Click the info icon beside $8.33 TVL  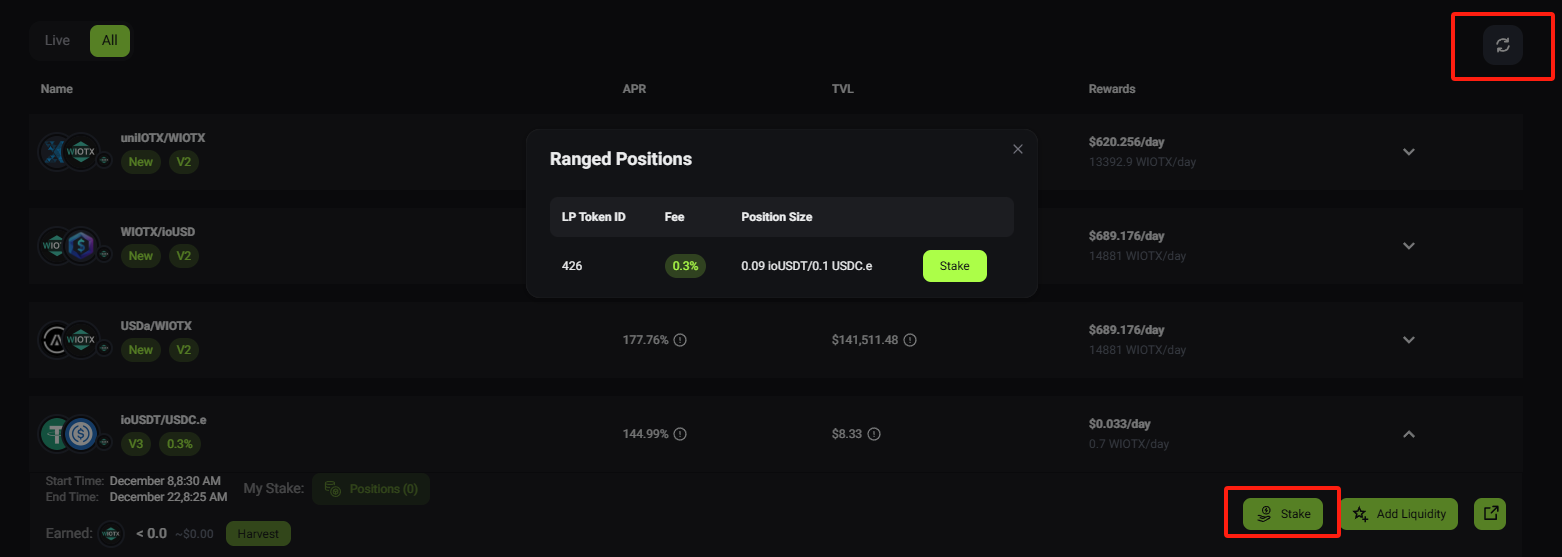(x=874, y=434)
